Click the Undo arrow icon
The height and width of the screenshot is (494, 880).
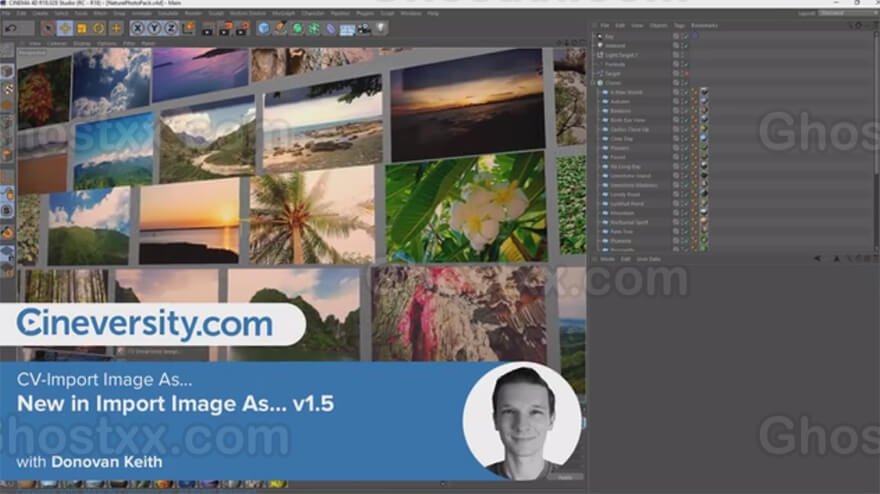point(11,28)
